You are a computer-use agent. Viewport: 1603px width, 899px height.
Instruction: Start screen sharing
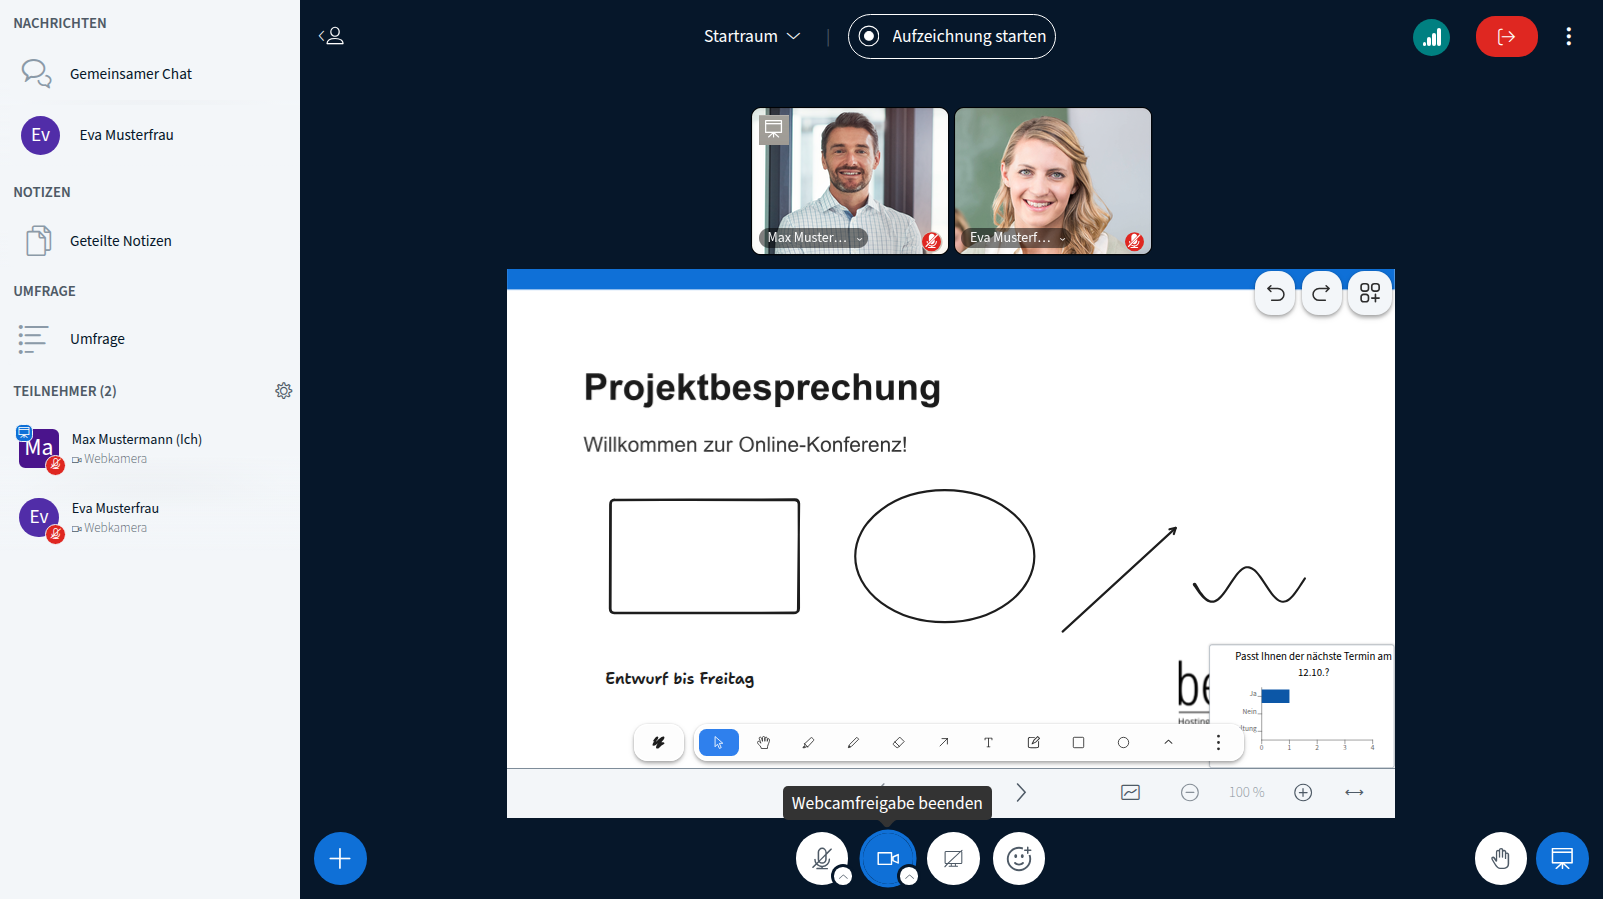tap(953, 859)
